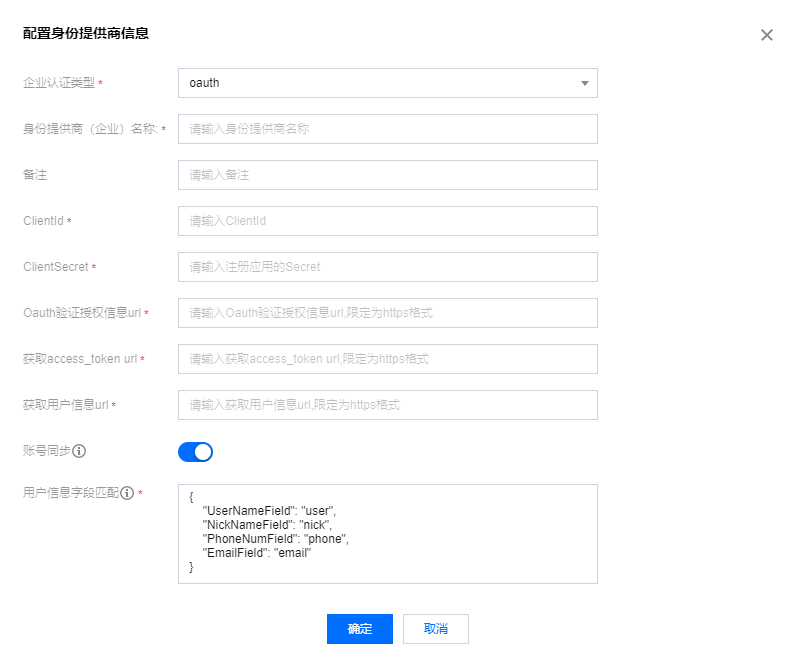
Task: Click inside the user field mapping JSON textarea
Action: [387, 533]
